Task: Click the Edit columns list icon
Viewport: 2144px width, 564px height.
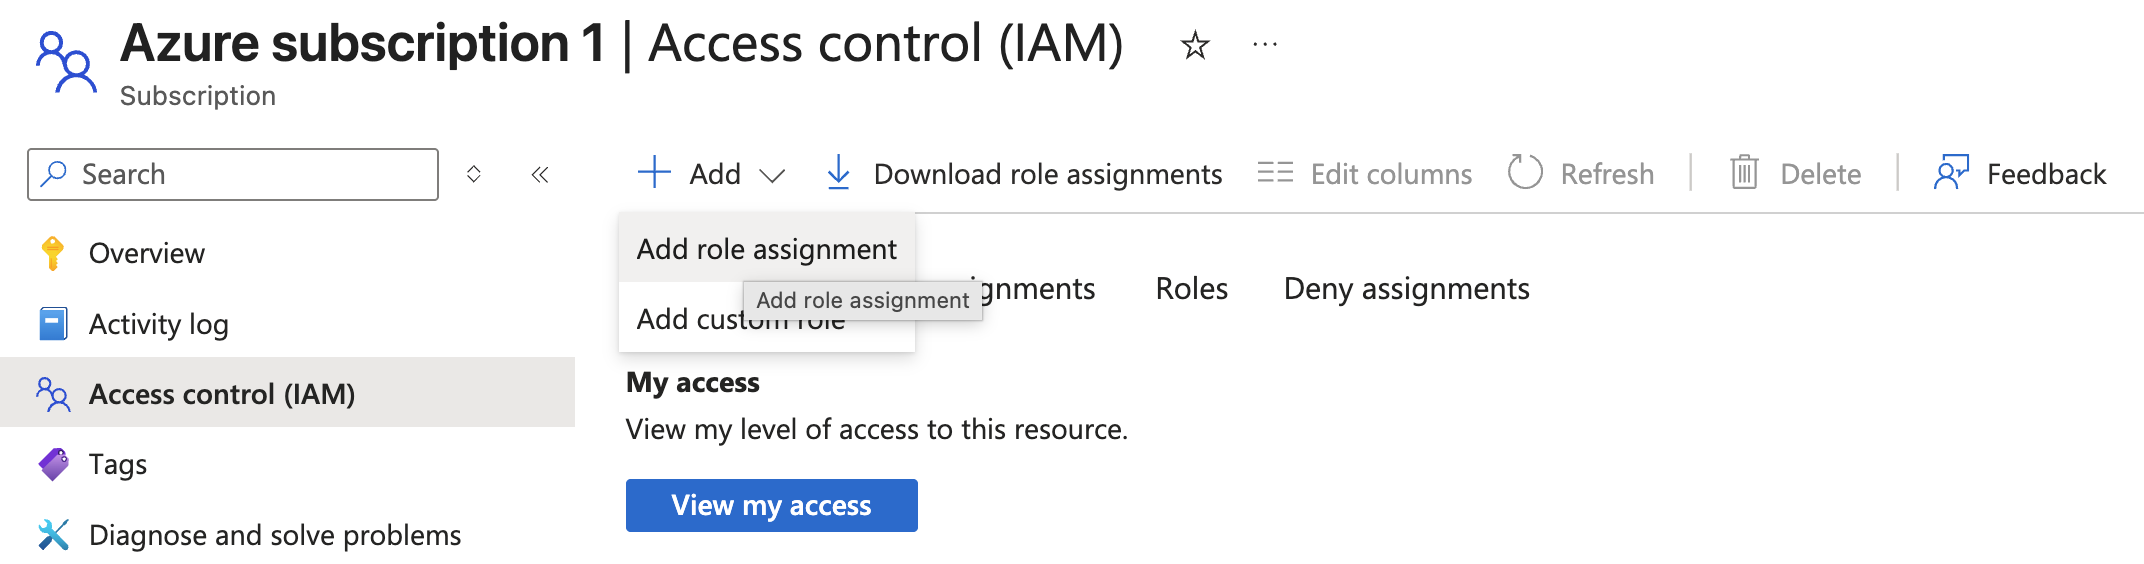Action: pos(1275,173)
